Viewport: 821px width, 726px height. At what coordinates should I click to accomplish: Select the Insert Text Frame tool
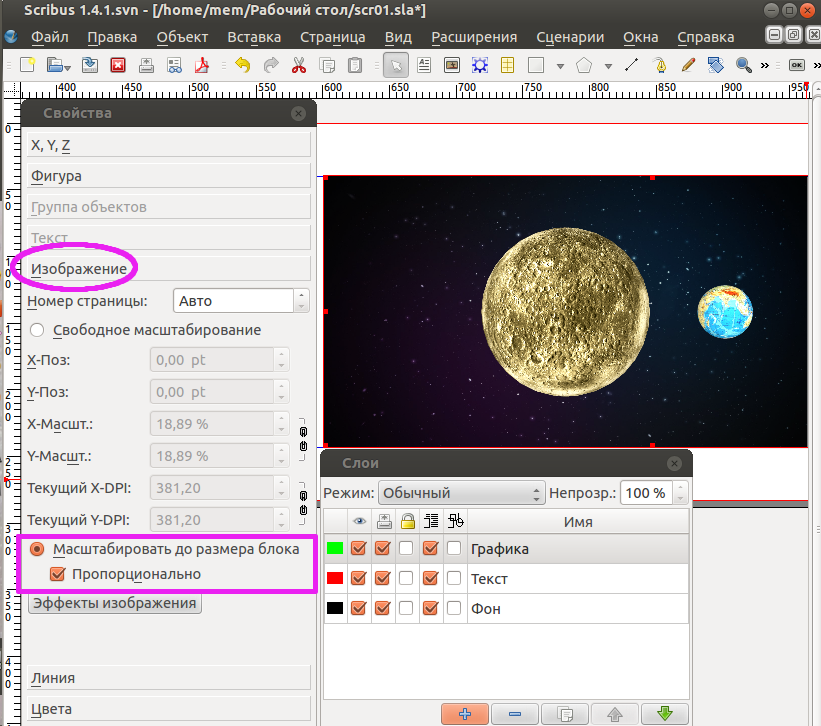point(424,65)
